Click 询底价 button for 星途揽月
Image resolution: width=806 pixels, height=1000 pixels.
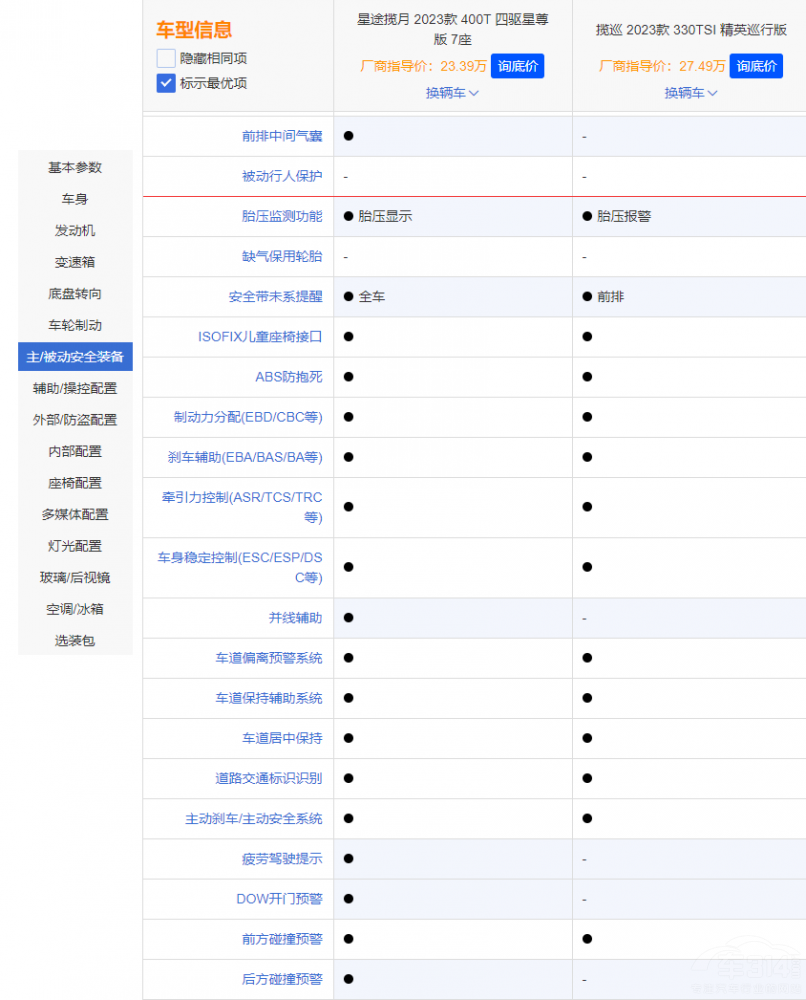tap(517, 66)
